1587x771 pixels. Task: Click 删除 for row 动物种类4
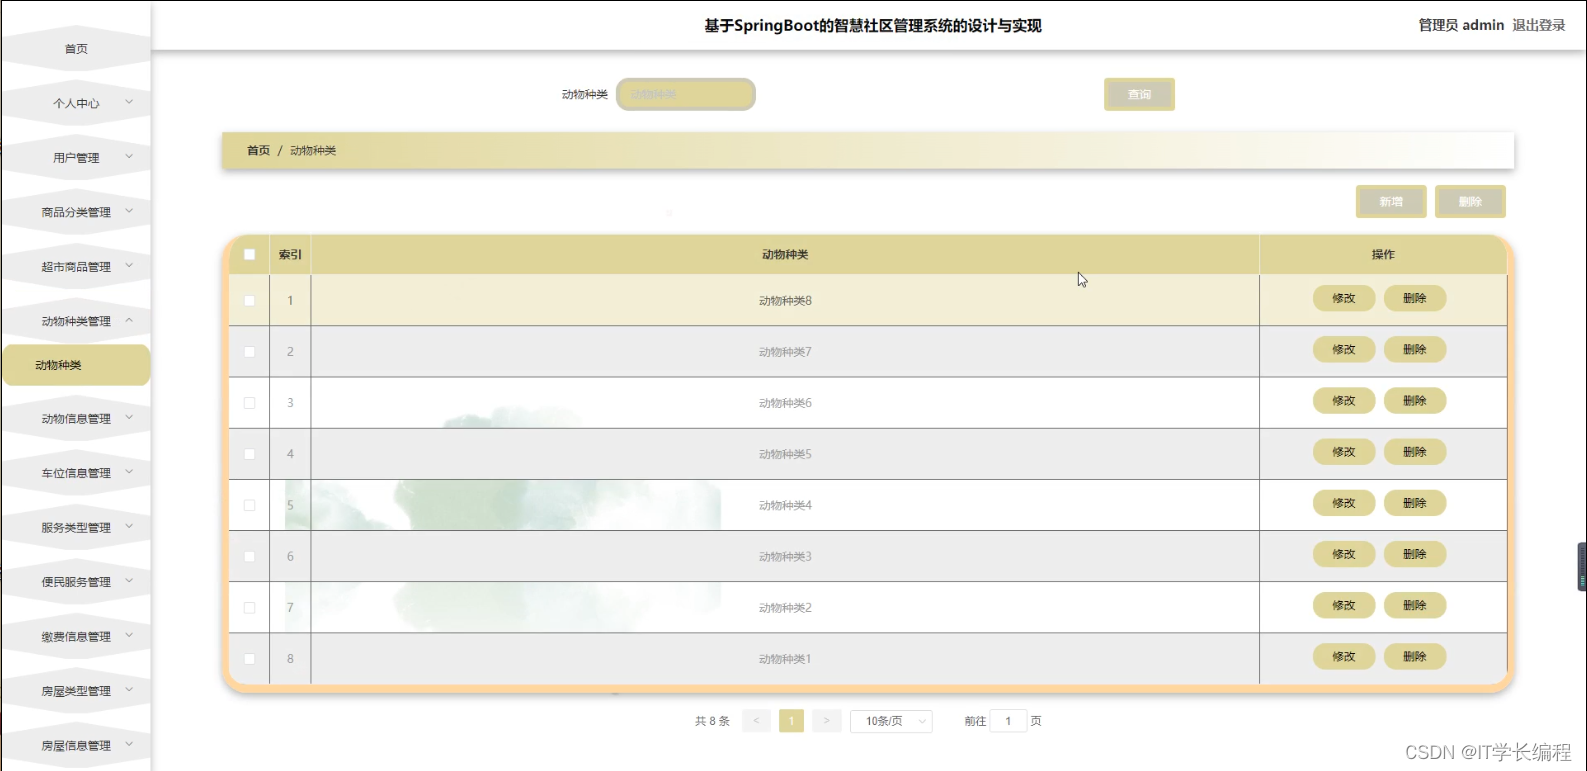coord(1415,503)
